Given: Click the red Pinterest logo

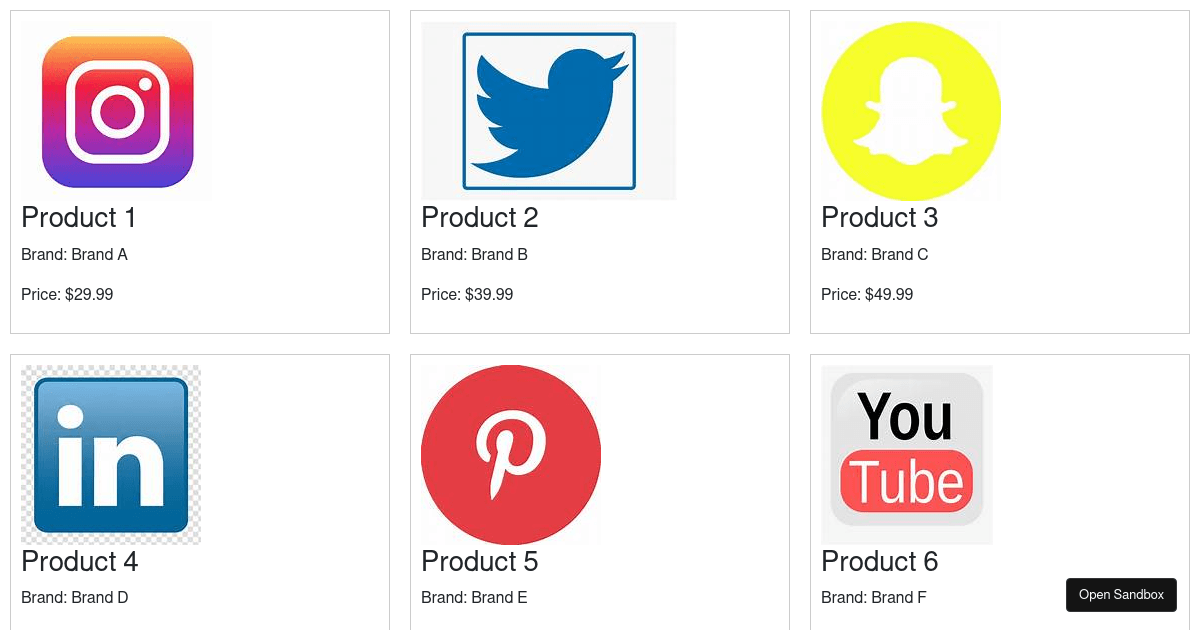Looking at the screenshot, I should click(511, 455).
